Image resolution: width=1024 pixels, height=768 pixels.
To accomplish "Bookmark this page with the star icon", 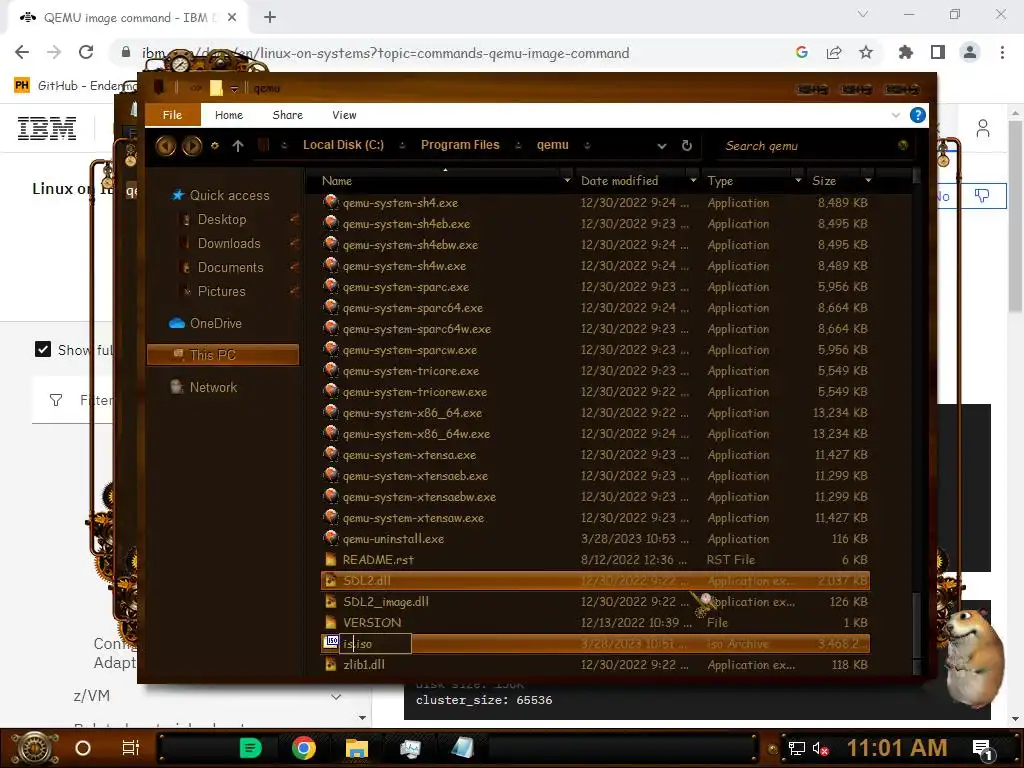I will [865, 52].
